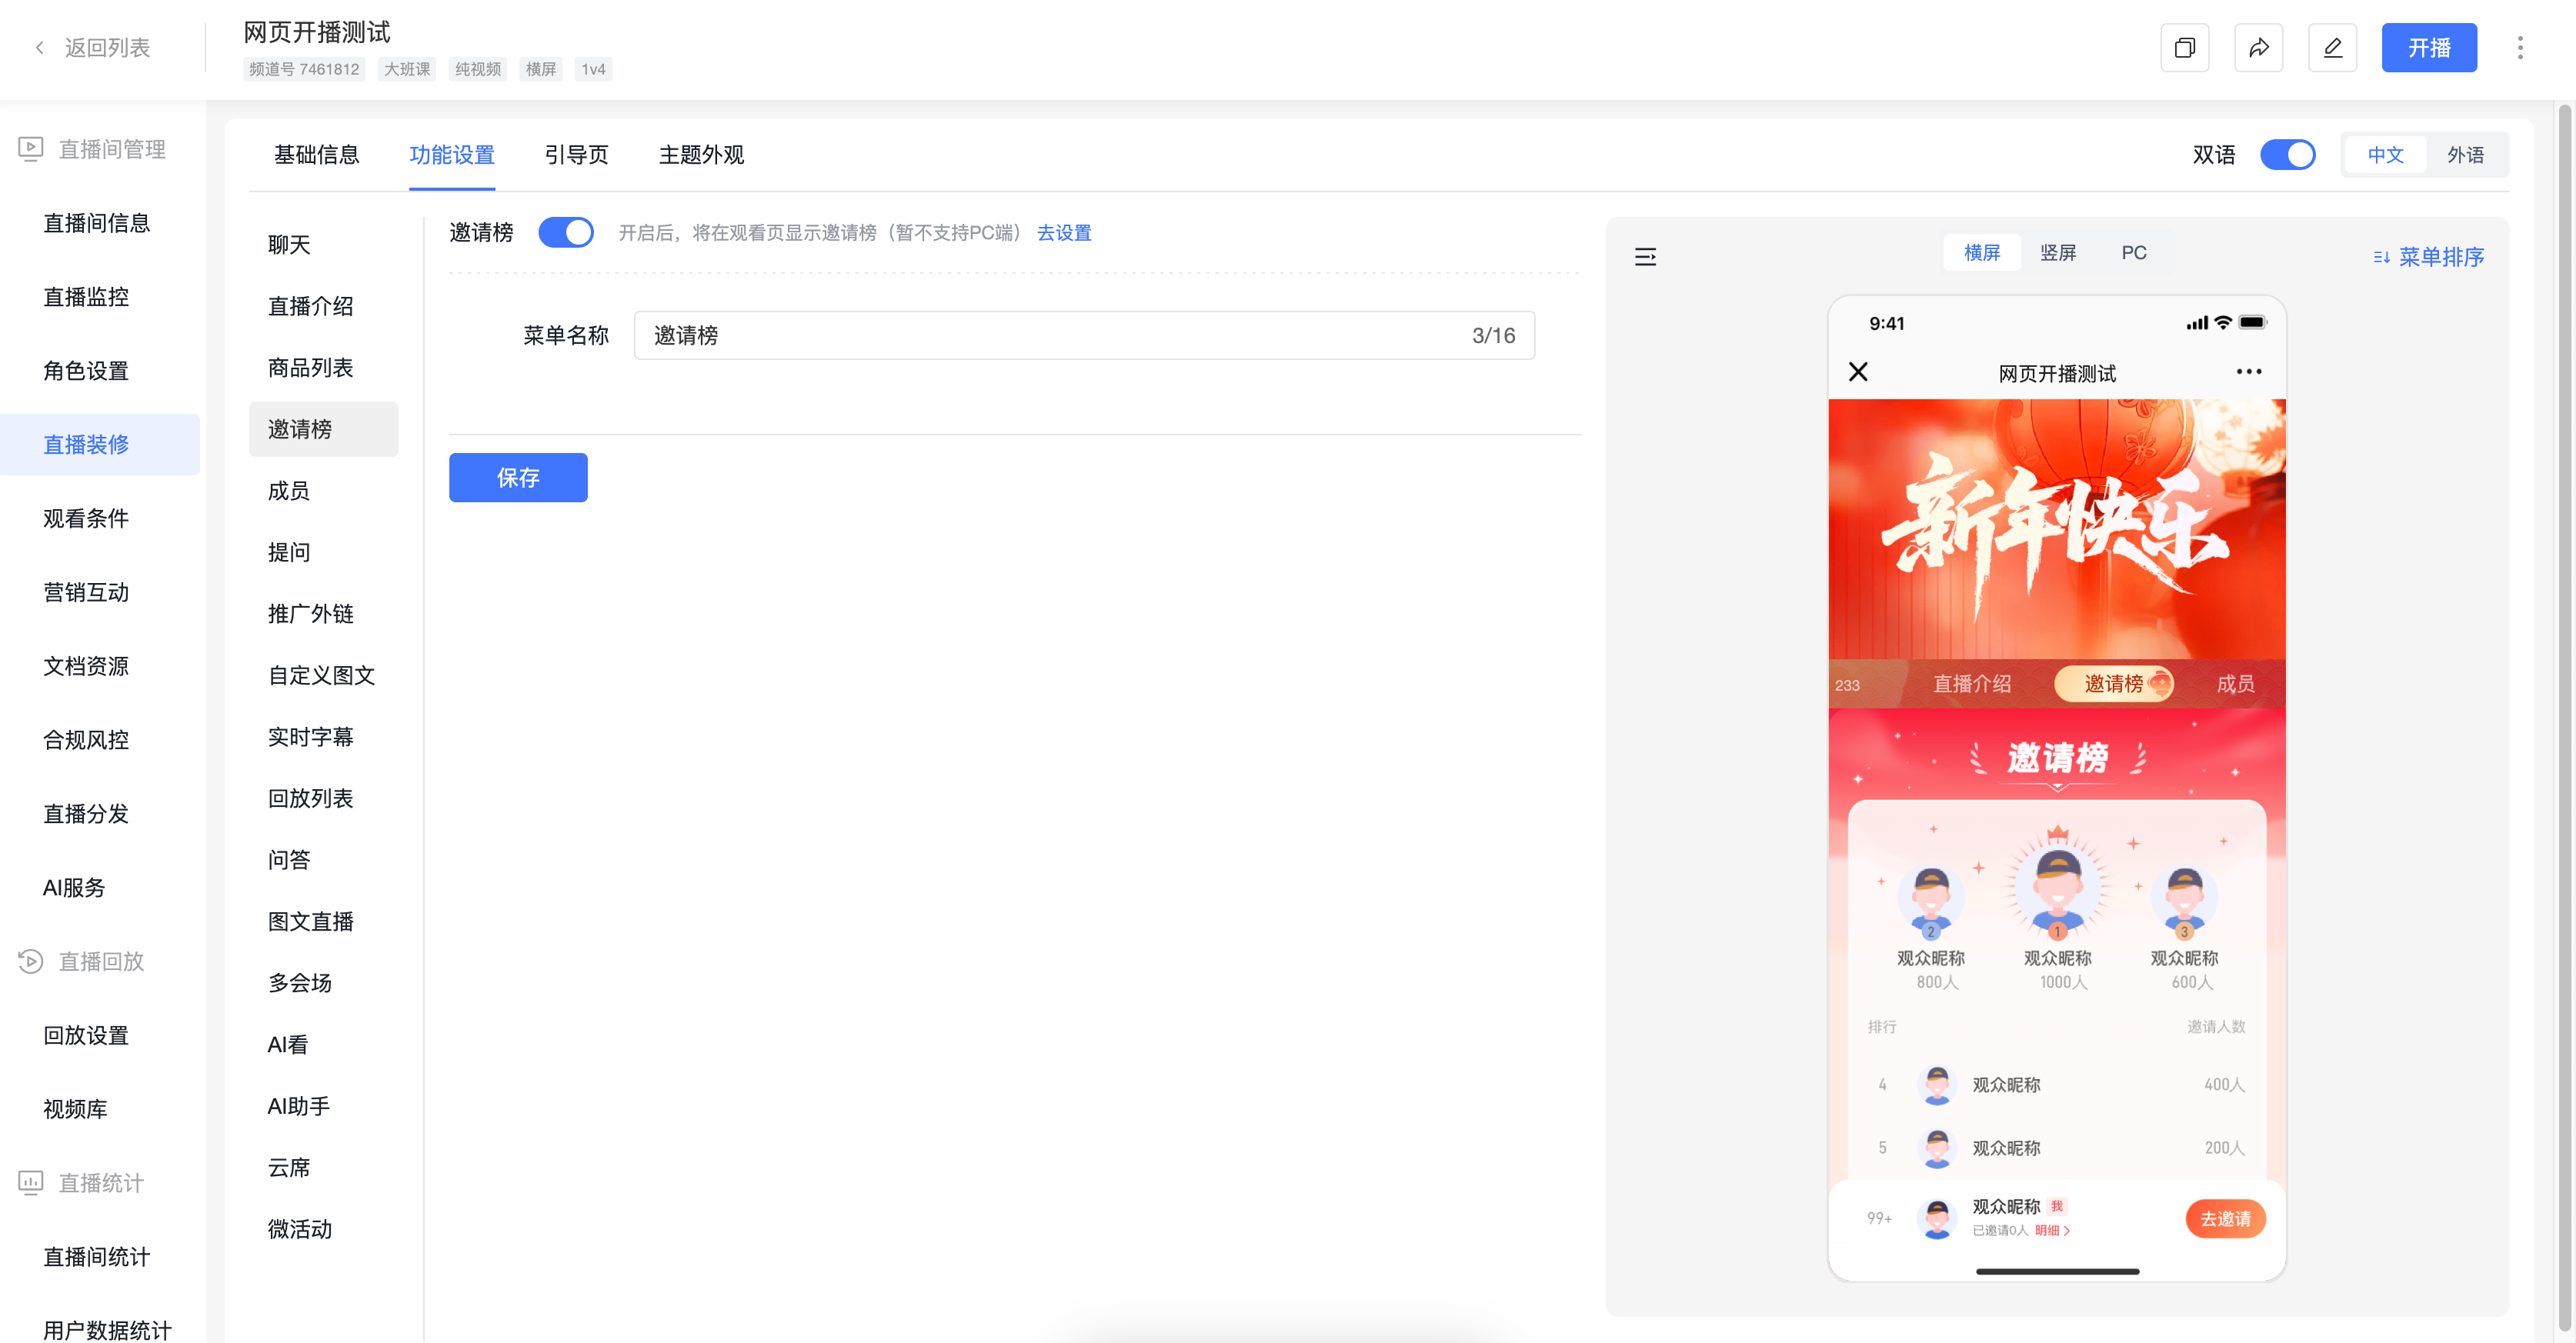This screenshot has width=2576, height=1343.
Task: Click 返回列表 to go back
Action: coord(107,48)
